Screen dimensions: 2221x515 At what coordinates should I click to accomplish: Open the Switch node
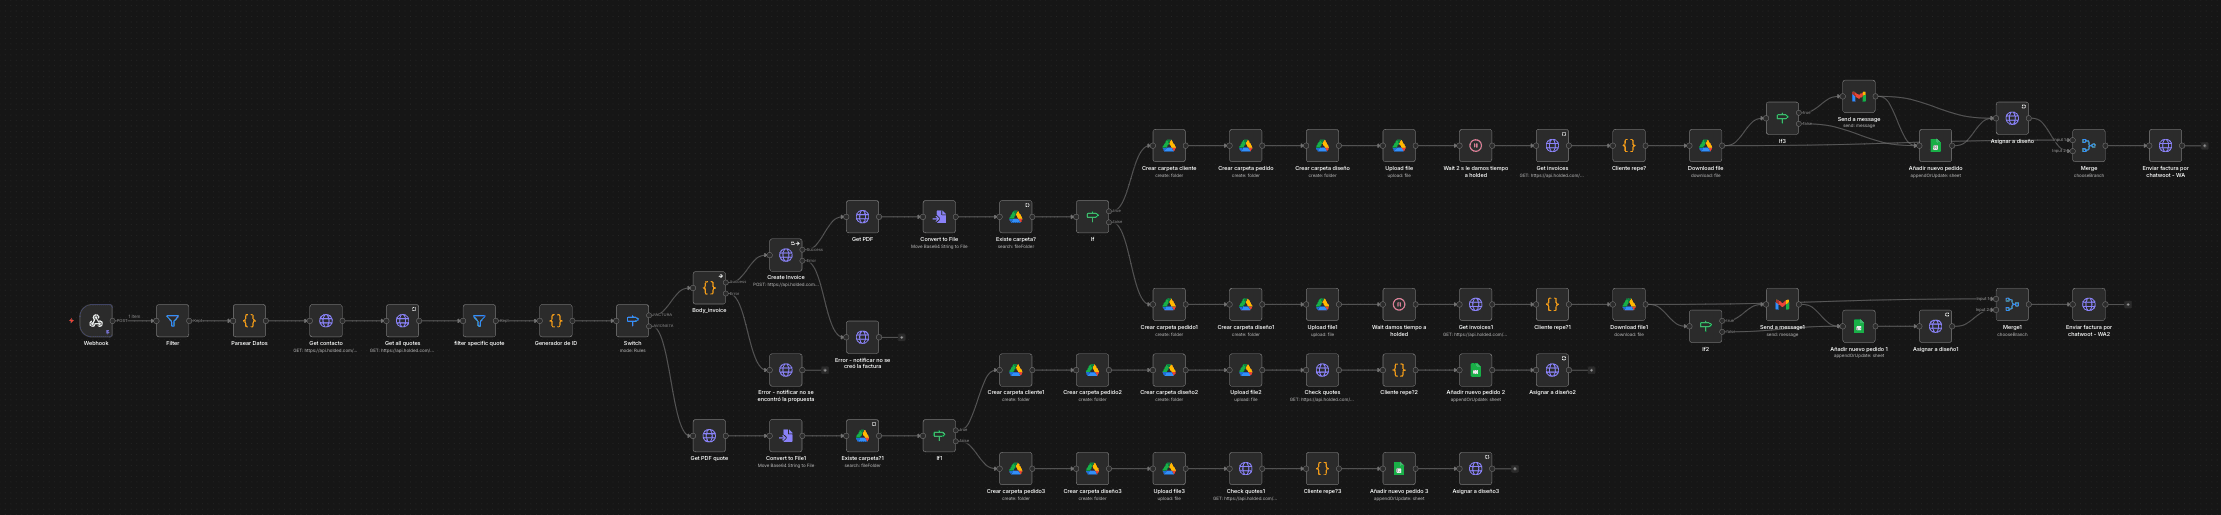632,321
